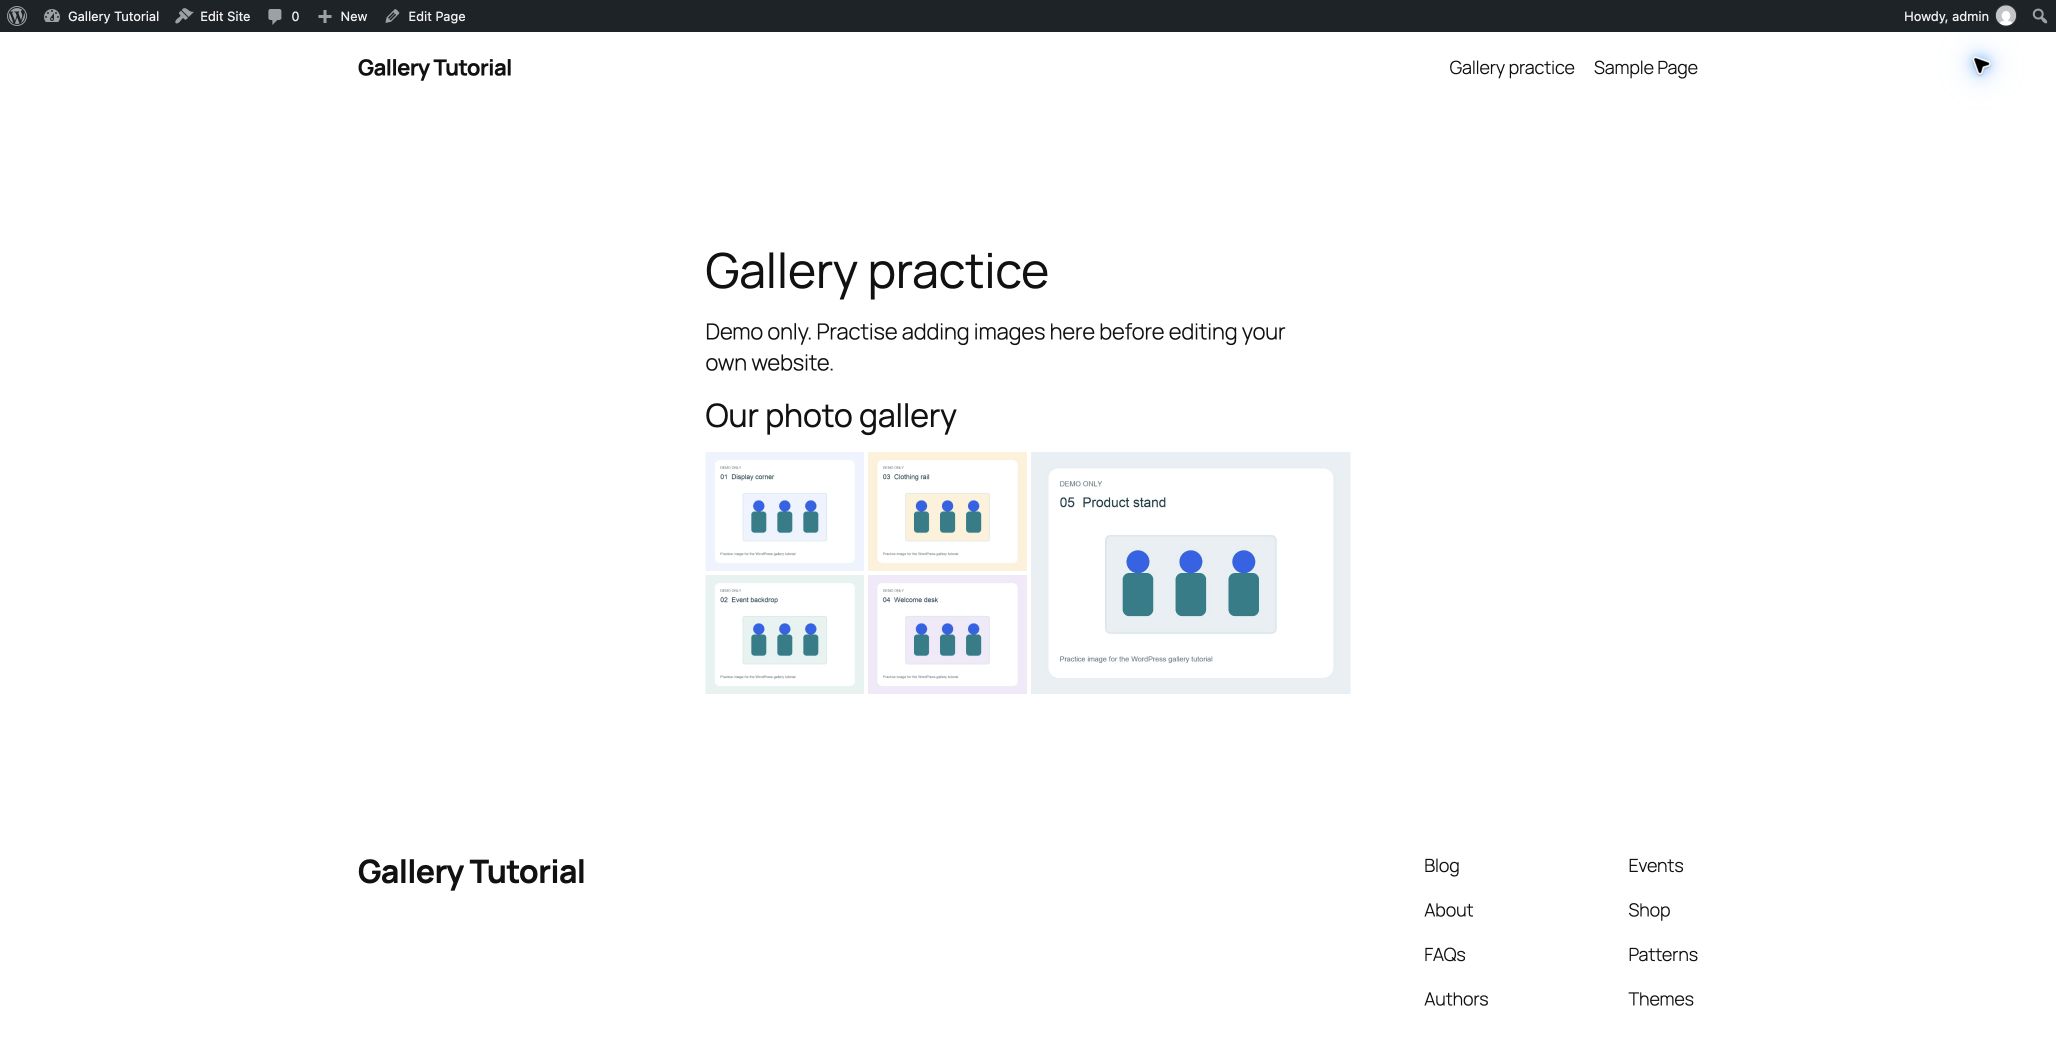The height and width of the screenshot is (1057, 2056).
Task: Click the Our photo gallery heading
Action: pos(830,416)
